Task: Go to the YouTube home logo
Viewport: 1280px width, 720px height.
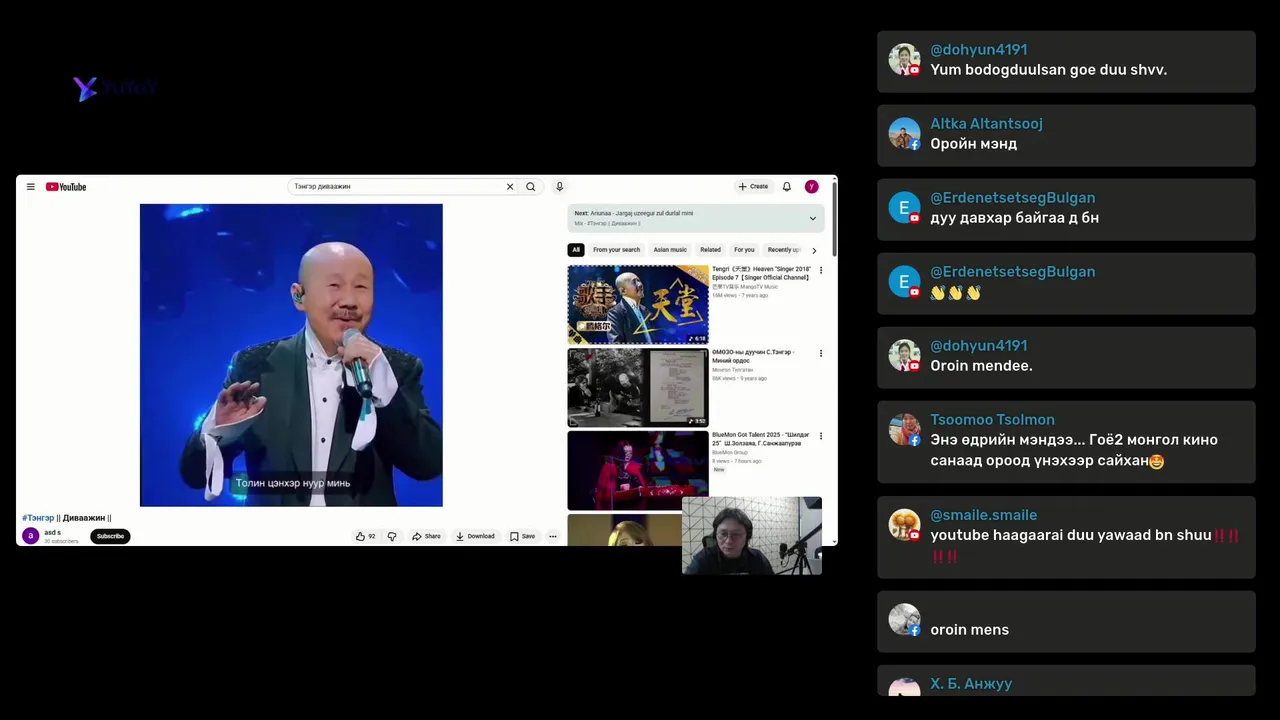Action: pyautogui.click(x=66, y=187)
